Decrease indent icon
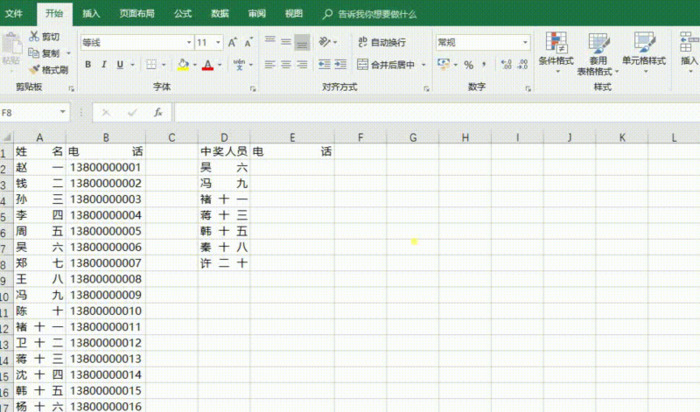This screenshot has width=700, height=412. (325, 64)
